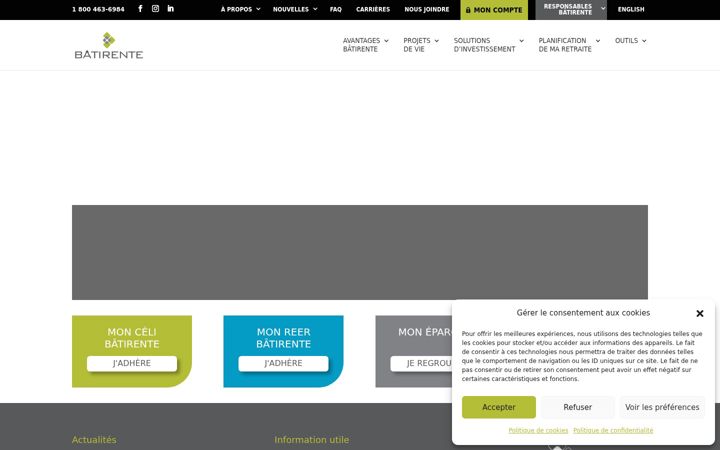The width and height of the screenshot is (720, 450).
Task: Click the grey hero banner area
Action: coord(360,252)
